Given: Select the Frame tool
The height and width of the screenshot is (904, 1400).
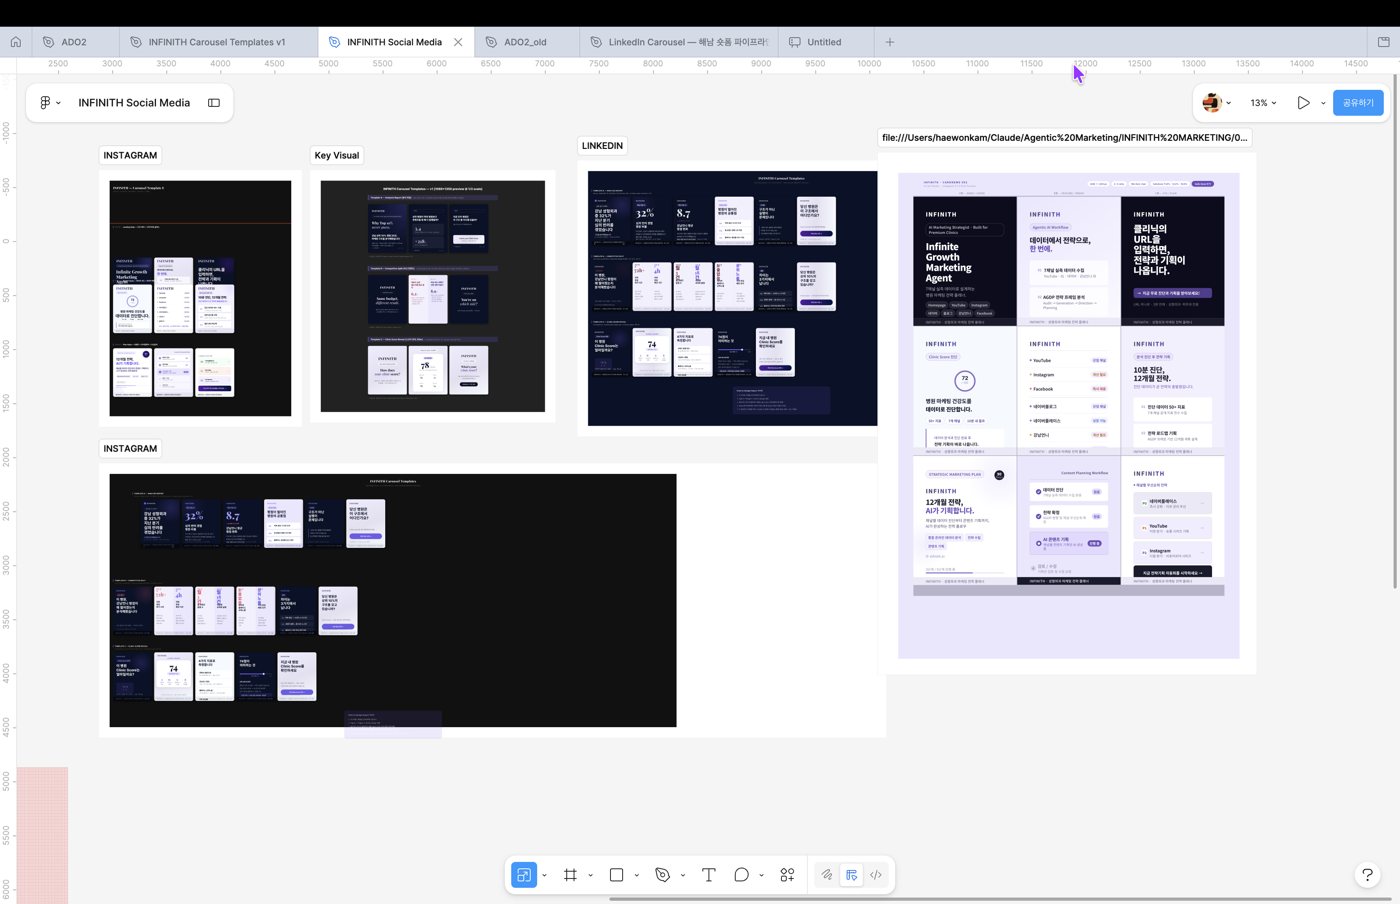Looking at the screenshot, I should 570,875.
